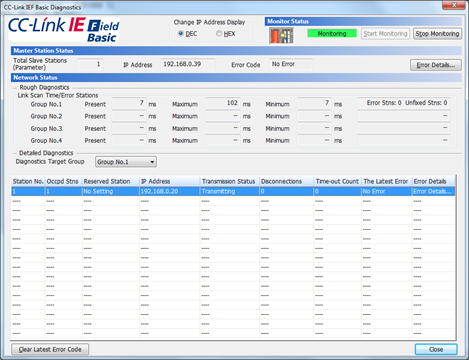
Task: Click Group No.1 Minimum scan time value
Action: 314,103
